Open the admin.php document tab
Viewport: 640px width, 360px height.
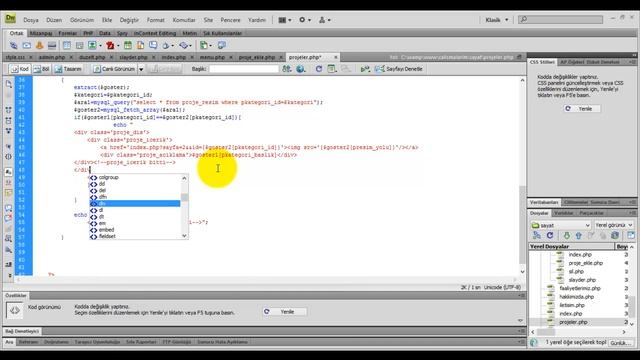coord(52,57)
